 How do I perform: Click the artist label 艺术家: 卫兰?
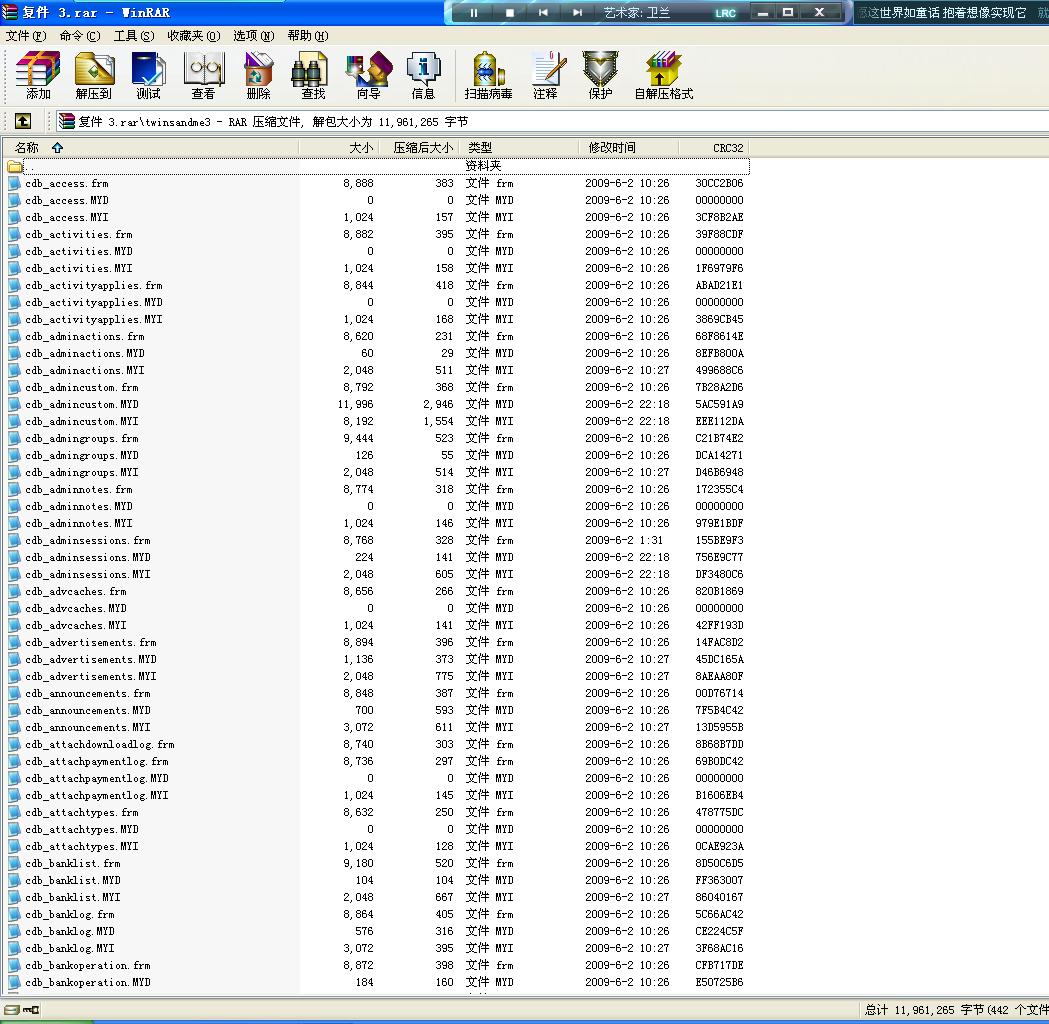[636, 13]
